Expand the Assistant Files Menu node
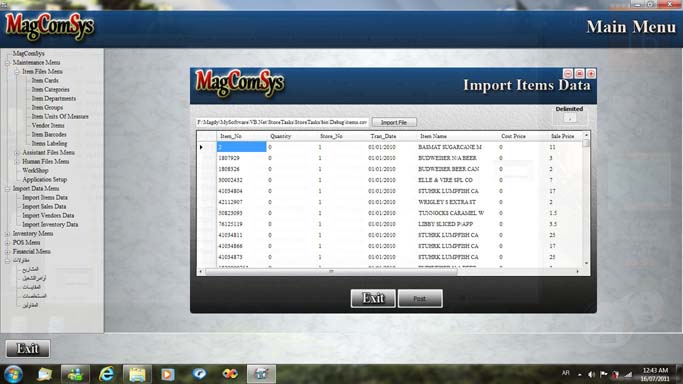This screenshot has width=683, height=384. pyautogui.click(x=17, y=153)
